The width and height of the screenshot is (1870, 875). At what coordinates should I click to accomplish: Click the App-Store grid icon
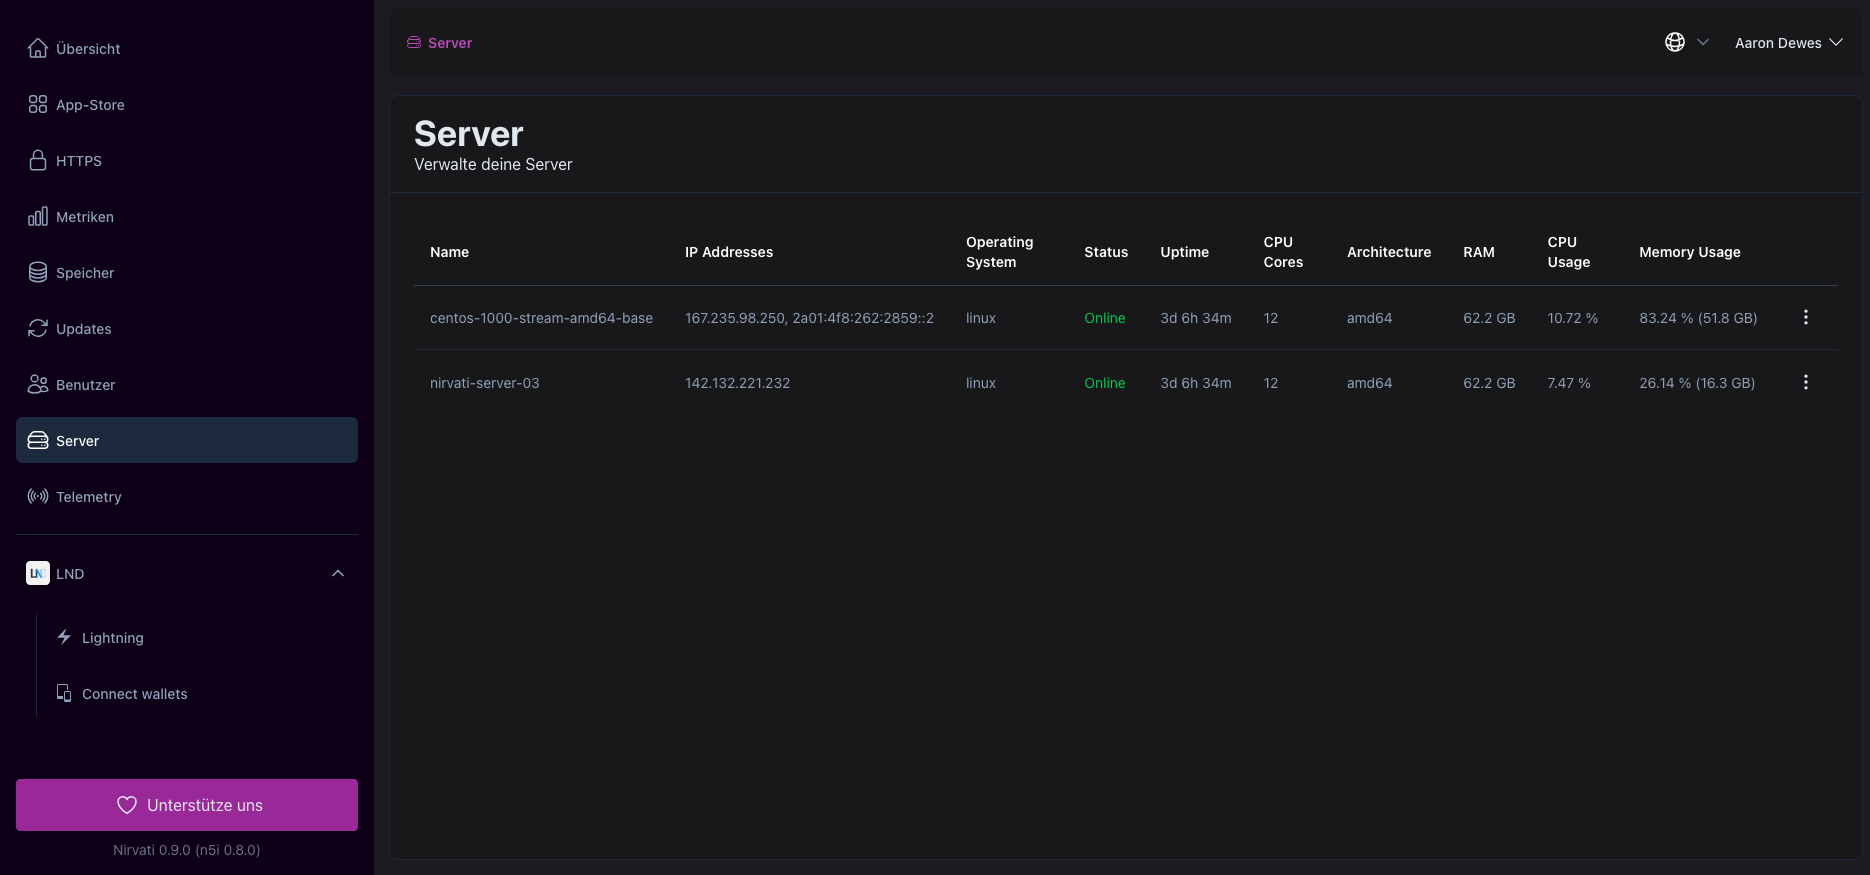pyautogui.click(x=38, y=104)
